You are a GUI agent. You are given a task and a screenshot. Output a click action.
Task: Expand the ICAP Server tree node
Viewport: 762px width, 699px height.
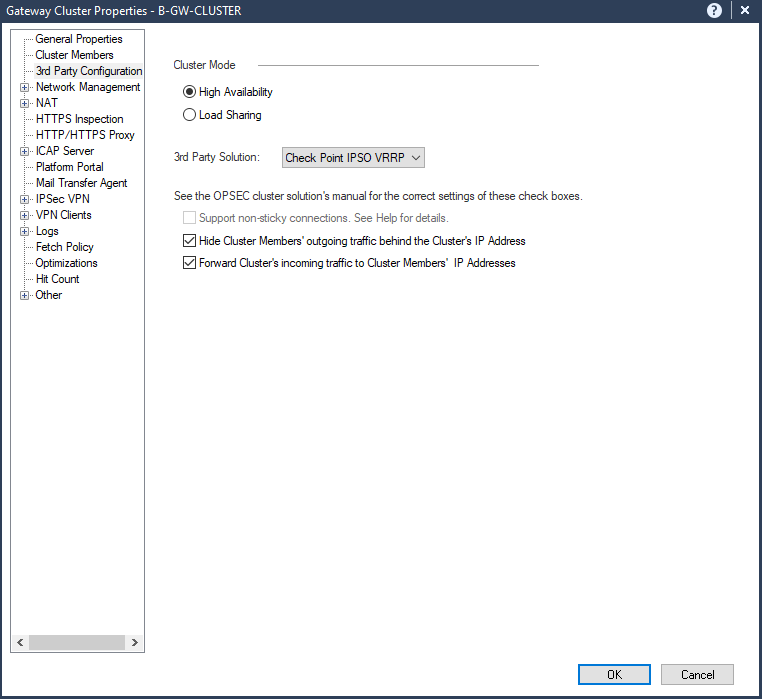(x=24, y=151)
